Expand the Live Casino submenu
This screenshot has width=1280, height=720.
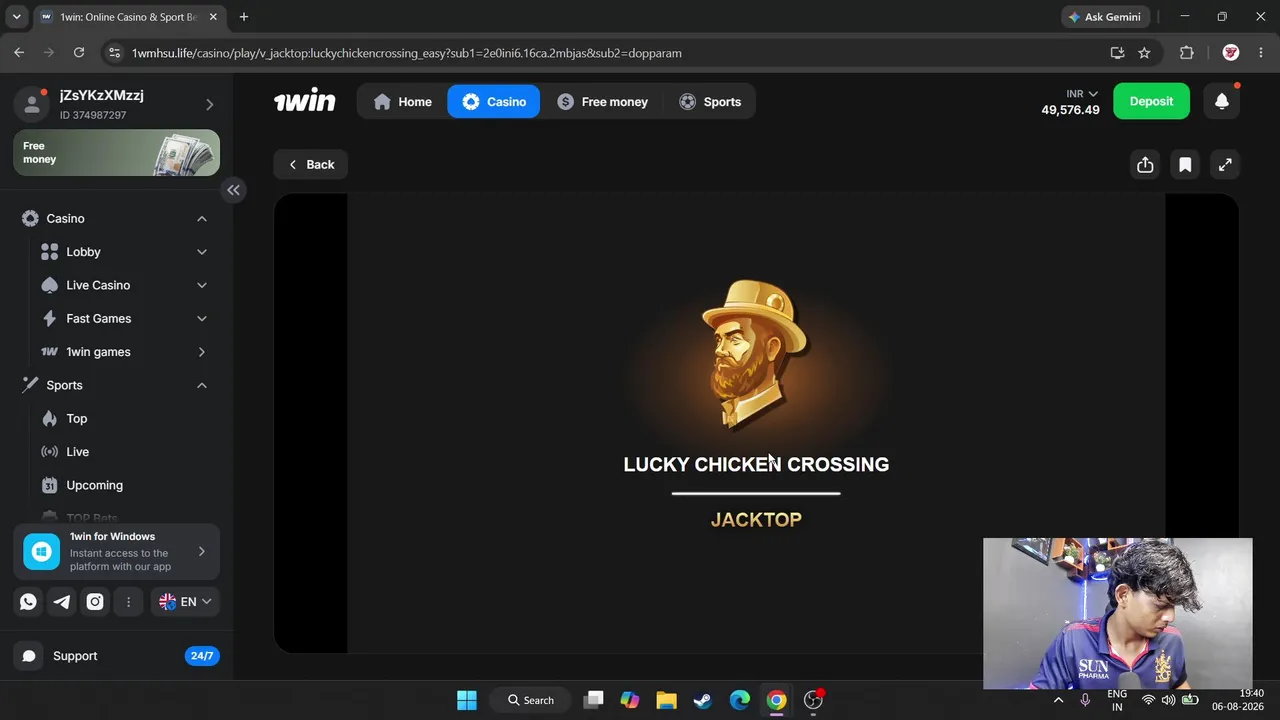(x=202, y=285)
